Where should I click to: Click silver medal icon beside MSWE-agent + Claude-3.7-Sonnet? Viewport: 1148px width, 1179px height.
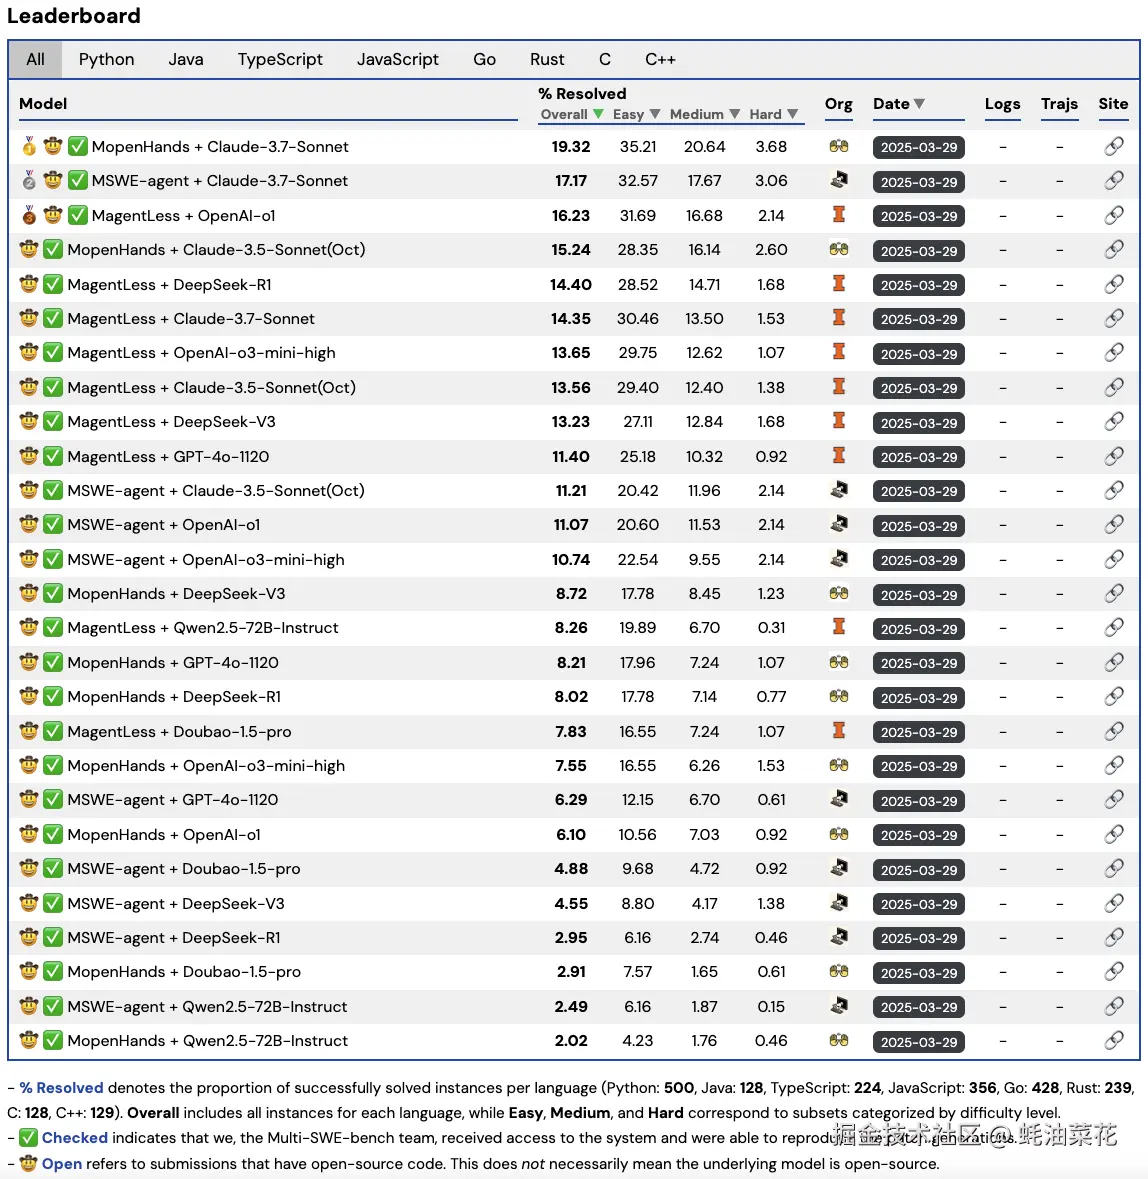[x=29, y=180]
